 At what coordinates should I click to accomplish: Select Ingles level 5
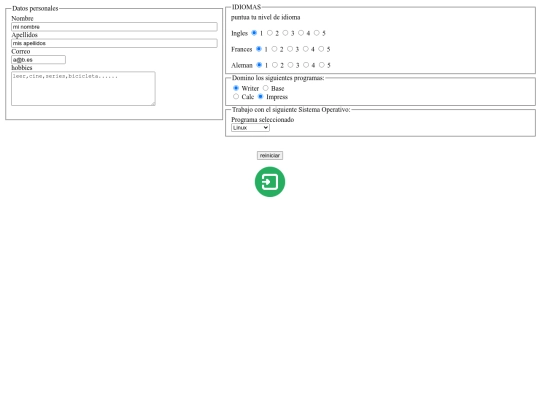316,33
